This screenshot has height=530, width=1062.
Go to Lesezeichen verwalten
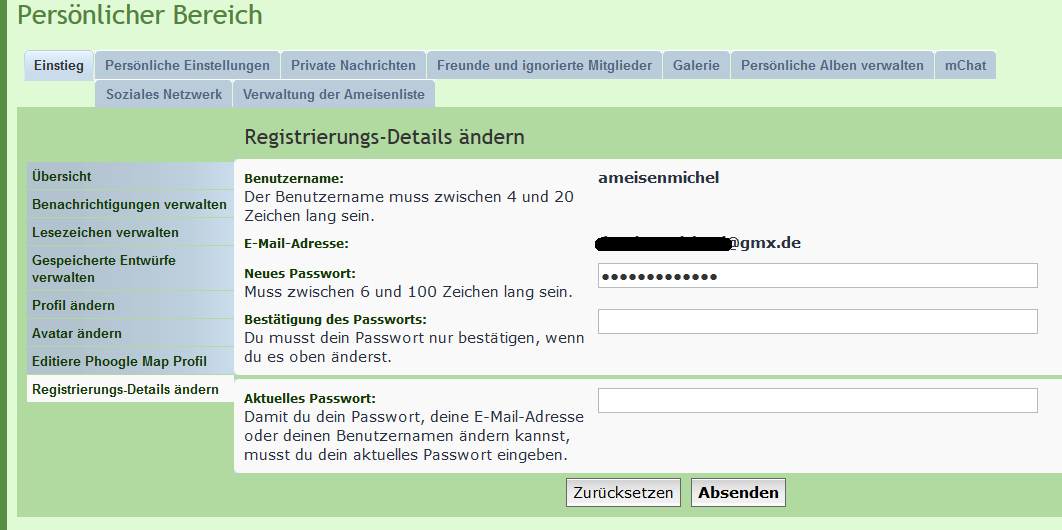pyautogui.click(x=105, y=232)
